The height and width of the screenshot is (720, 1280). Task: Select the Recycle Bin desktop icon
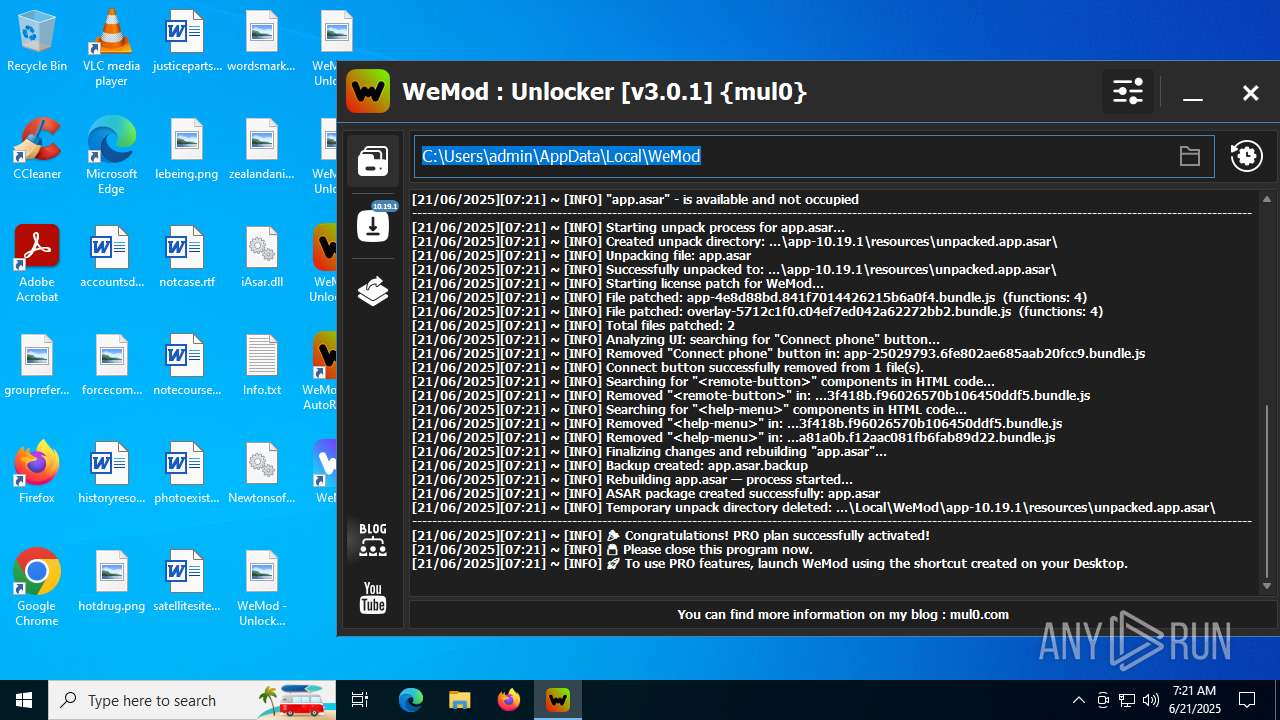pos(37,43)
